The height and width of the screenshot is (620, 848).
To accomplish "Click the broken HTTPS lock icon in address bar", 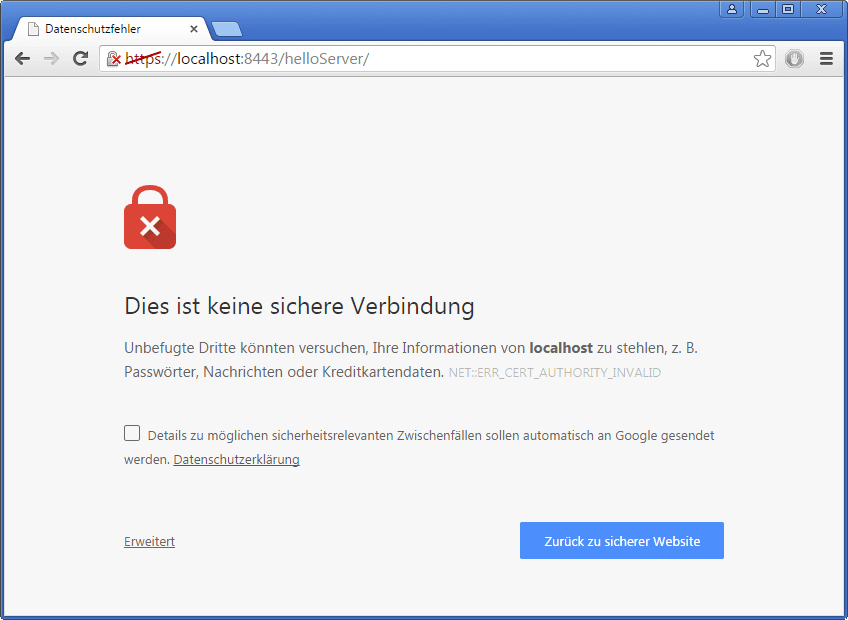I will point(114,59).
